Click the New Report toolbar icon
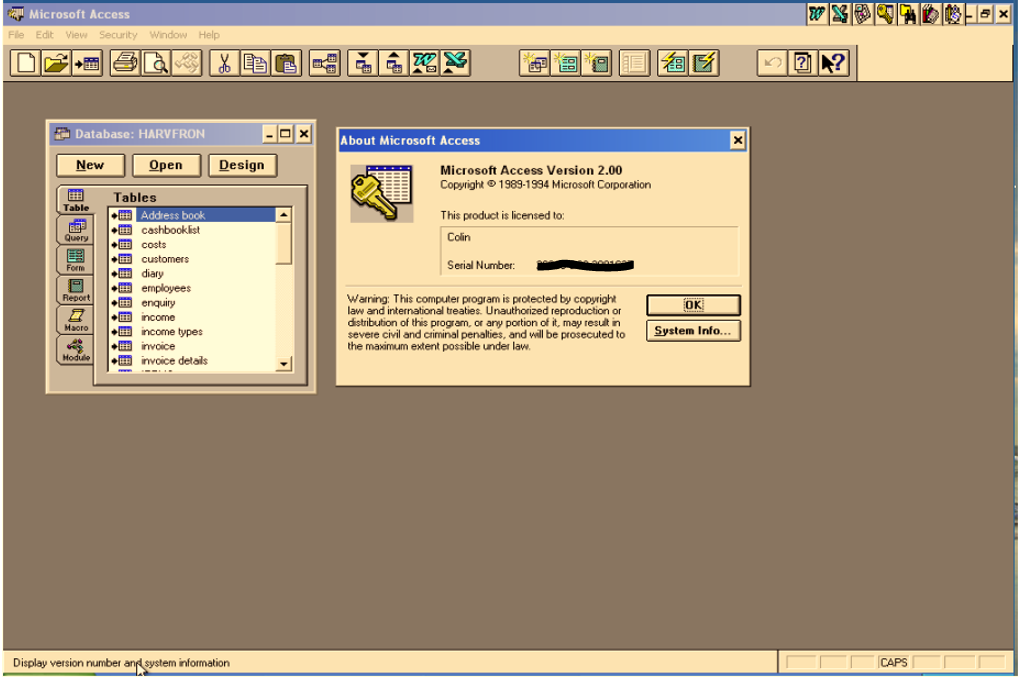 [597, 63]
